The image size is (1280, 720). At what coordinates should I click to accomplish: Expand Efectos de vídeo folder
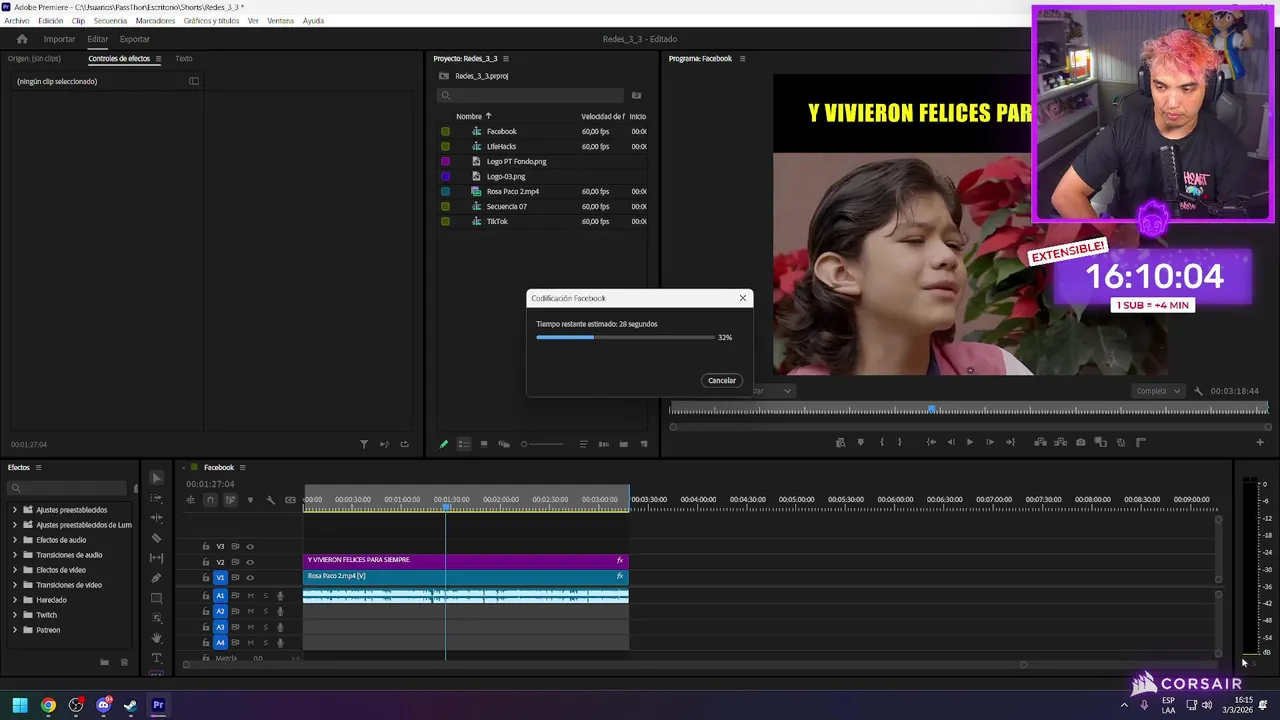15,570
